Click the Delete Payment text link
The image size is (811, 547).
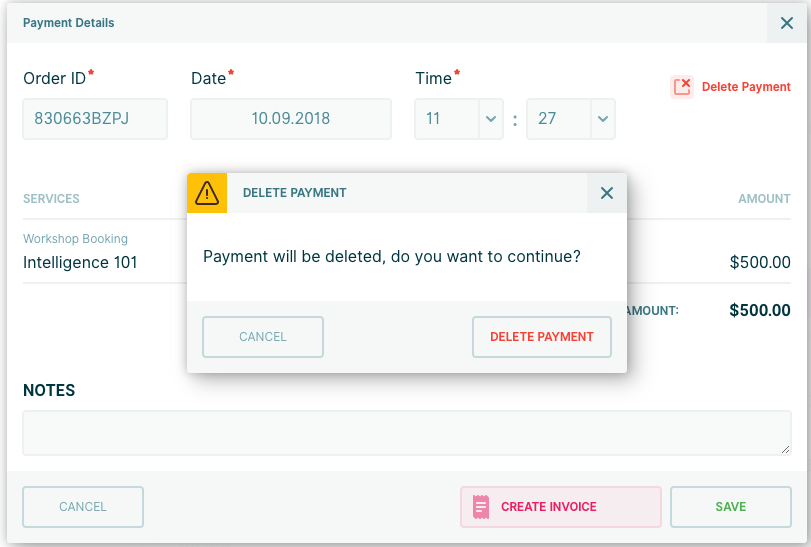click(x=746, y=87)
